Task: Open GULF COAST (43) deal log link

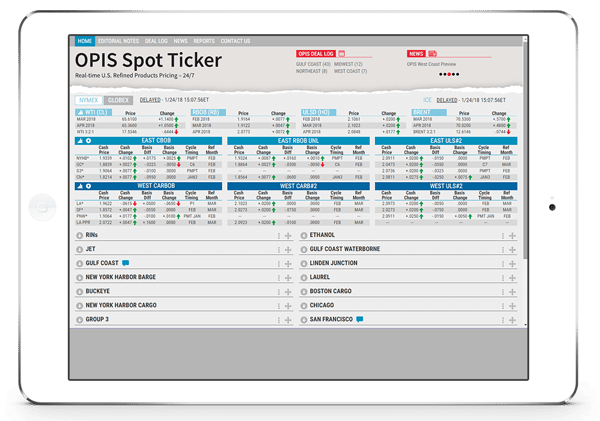Action: [313, 64]
